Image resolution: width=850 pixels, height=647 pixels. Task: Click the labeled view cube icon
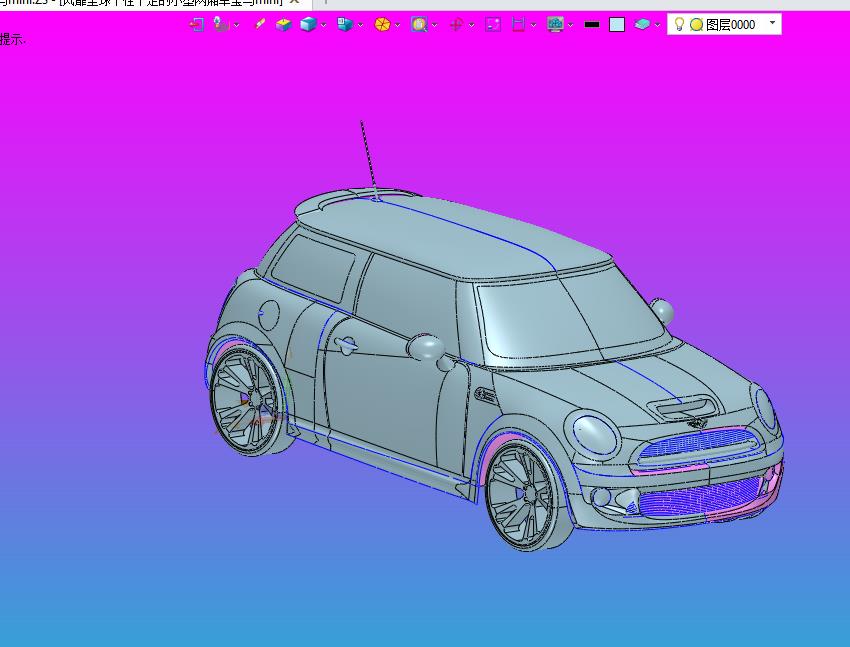345,24
